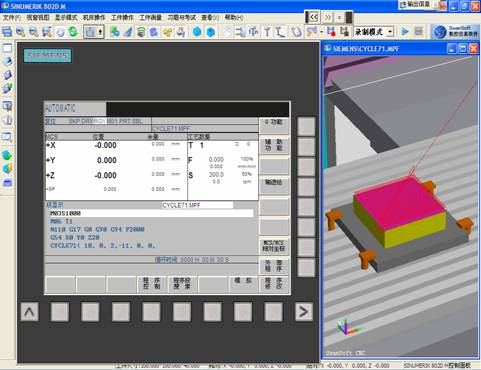Screen dimensions: 481x370
Task: Click the blue play arrow in toolbar
Action: click(x=405, y=32)
